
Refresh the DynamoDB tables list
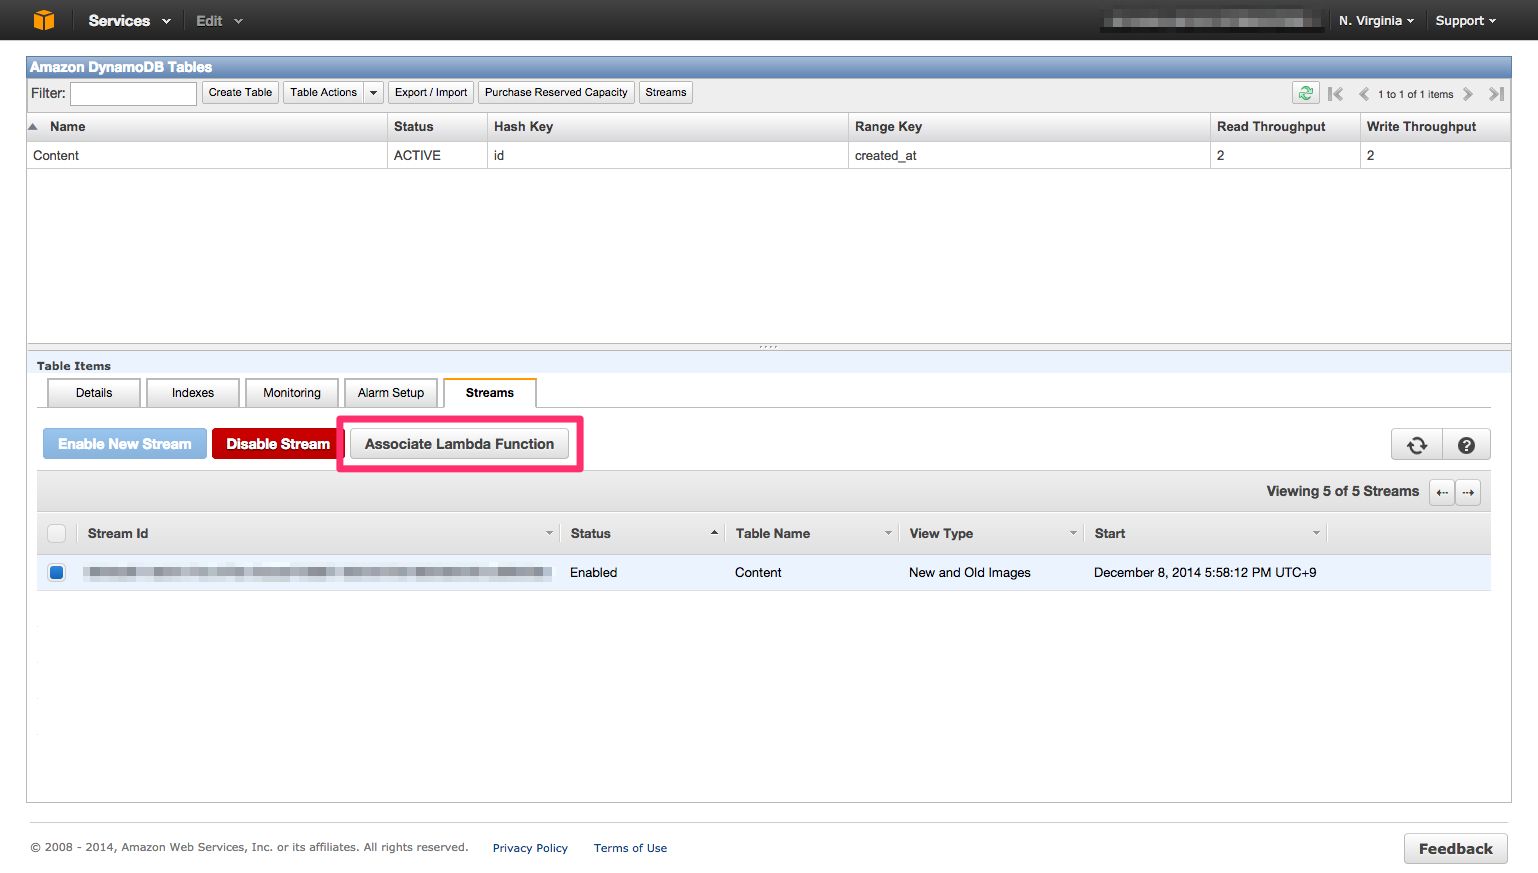1306,92
